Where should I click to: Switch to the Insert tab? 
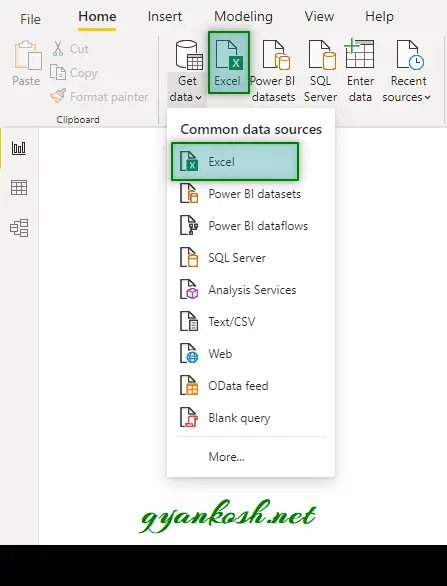click(165, 17)
